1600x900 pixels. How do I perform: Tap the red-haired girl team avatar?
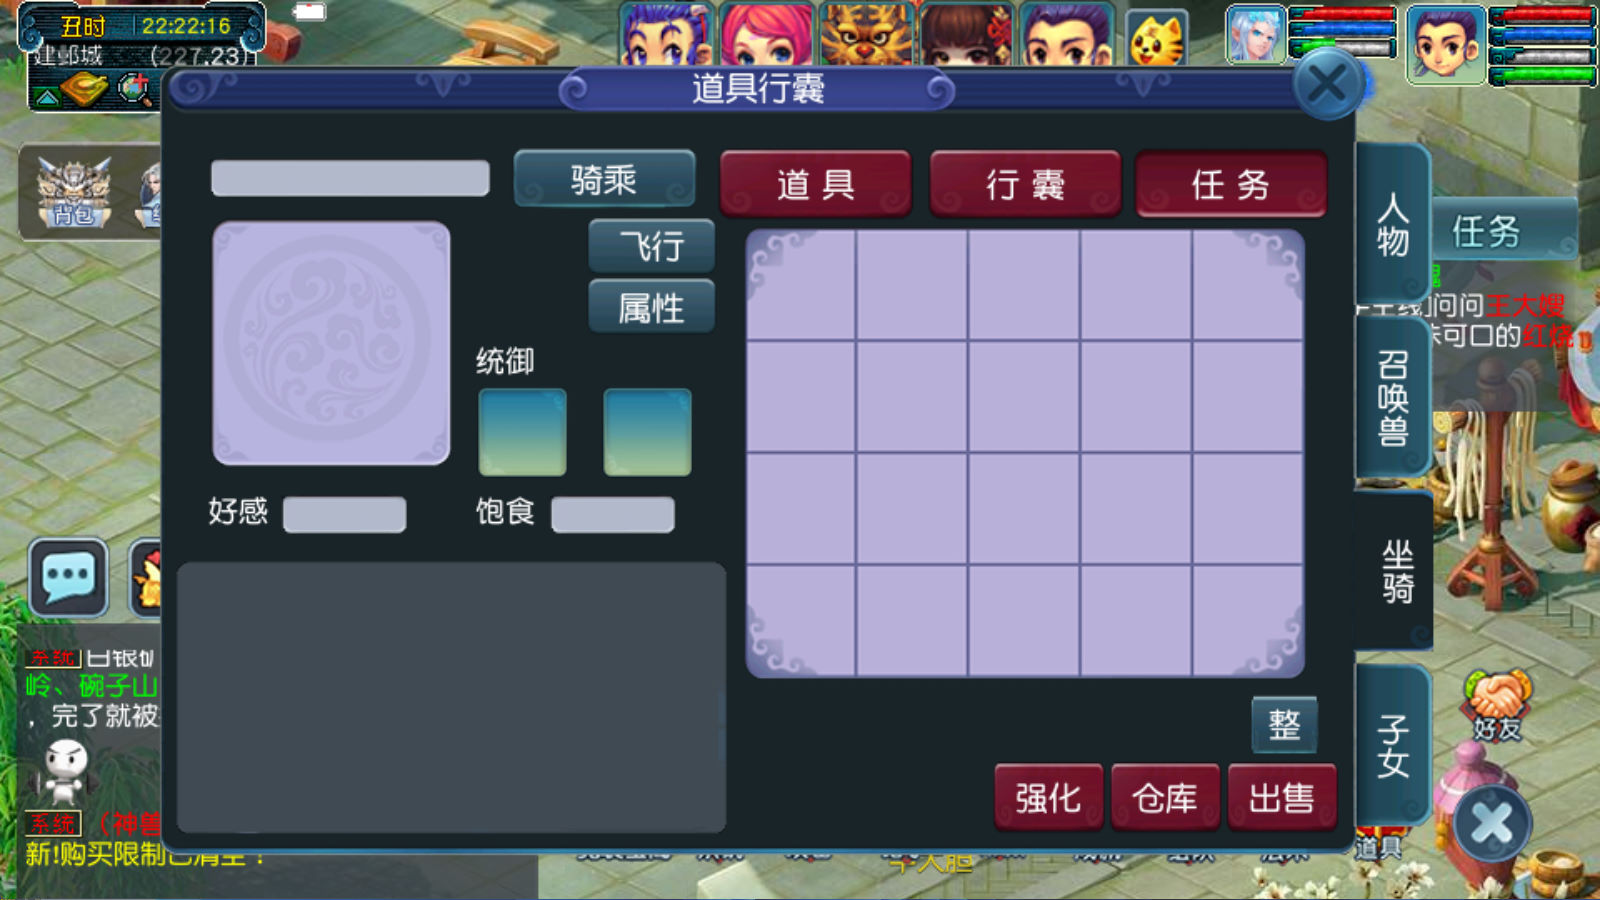click(767, 33)
